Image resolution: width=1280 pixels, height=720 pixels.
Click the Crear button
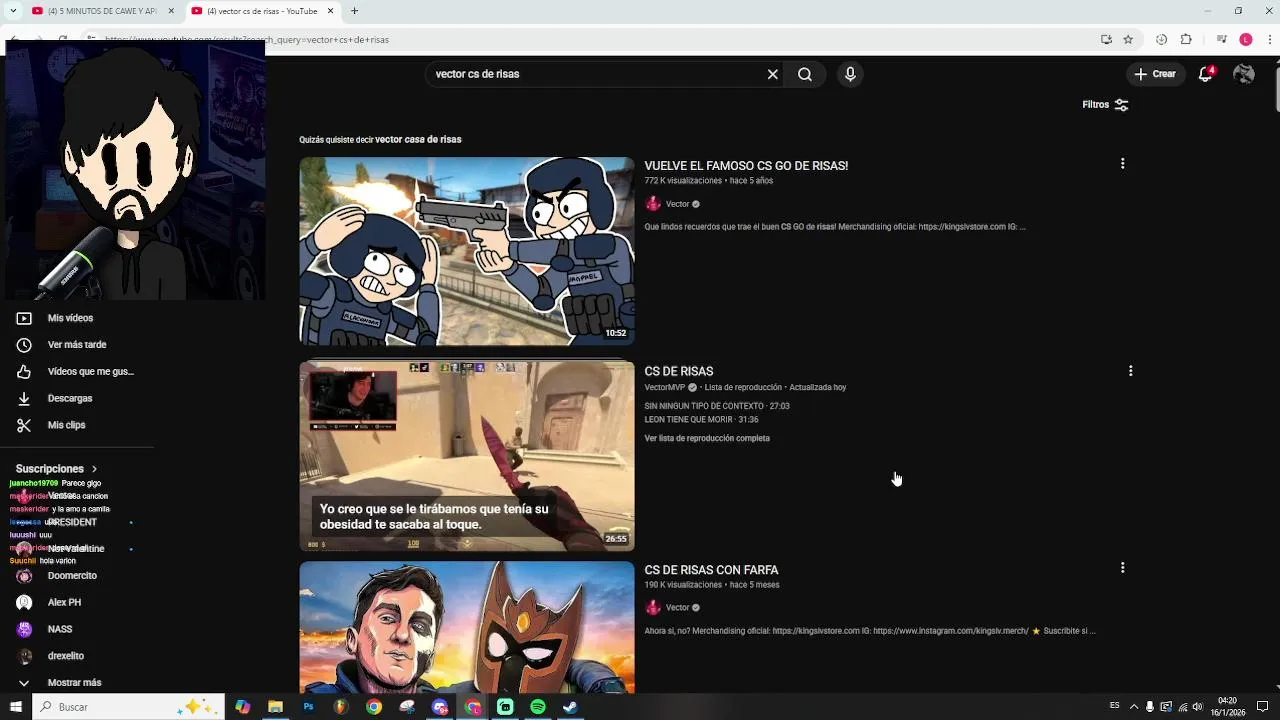1155,74
